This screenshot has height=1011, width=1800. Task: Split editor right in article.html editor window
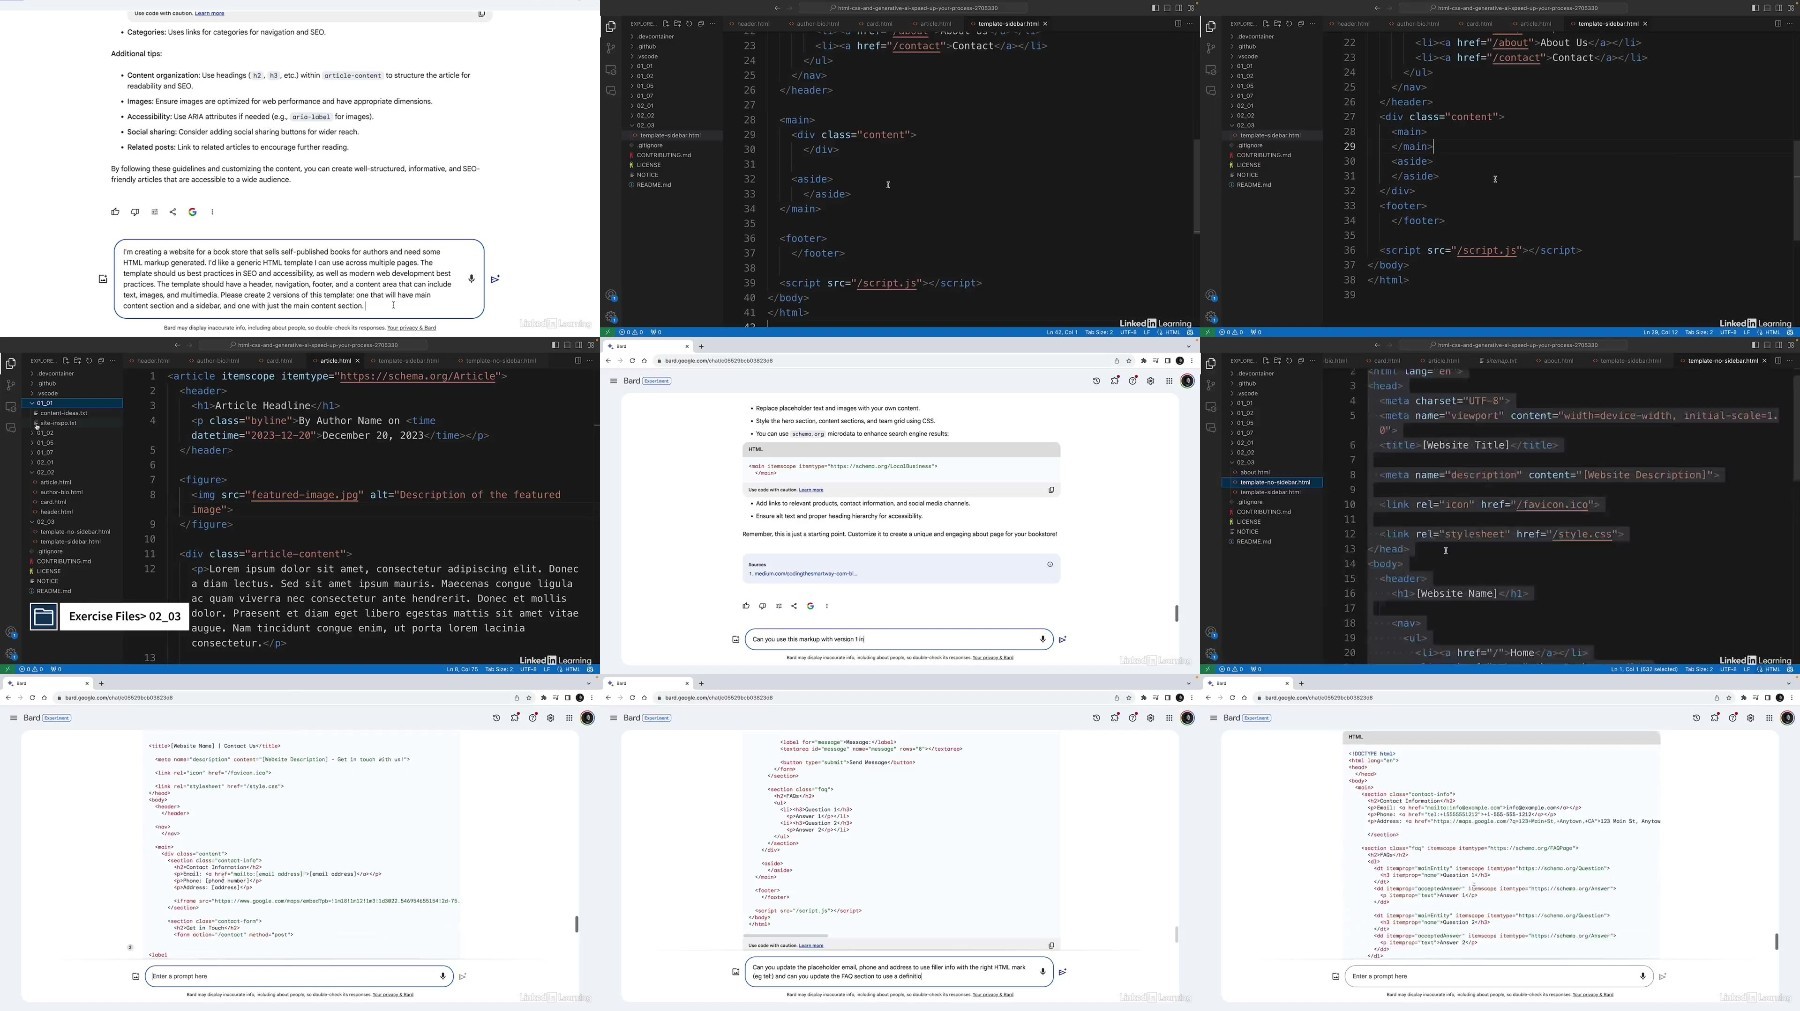point(577,361)
